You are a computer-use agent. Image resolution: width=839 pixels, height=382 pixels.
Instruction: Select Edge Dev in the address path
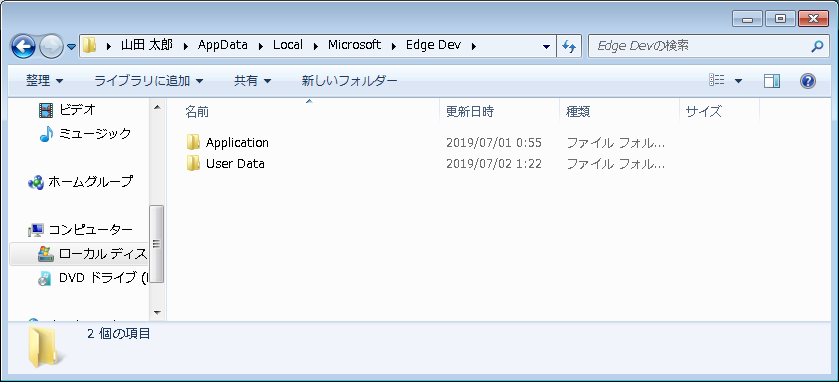coord(433,45)
